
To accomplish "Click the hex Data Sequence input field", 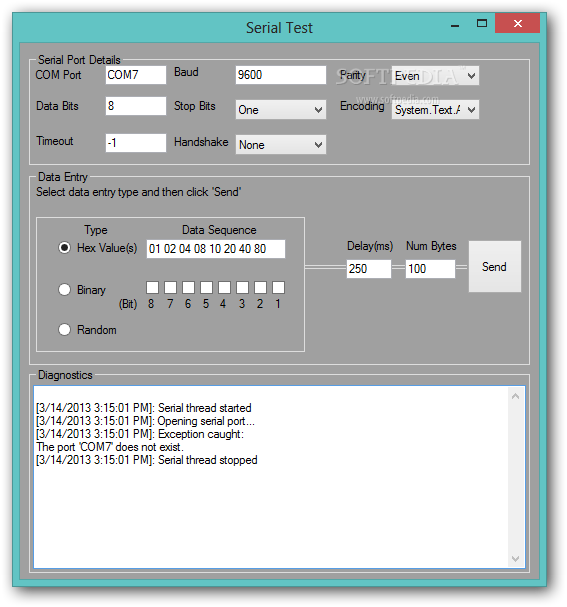I will 216,249.
